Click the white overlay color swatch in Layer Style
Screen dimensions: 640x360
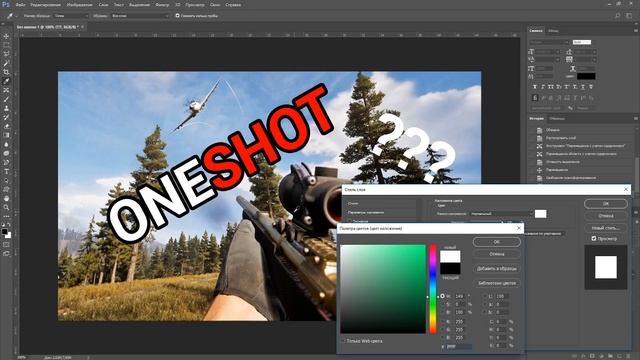[540, 213]
